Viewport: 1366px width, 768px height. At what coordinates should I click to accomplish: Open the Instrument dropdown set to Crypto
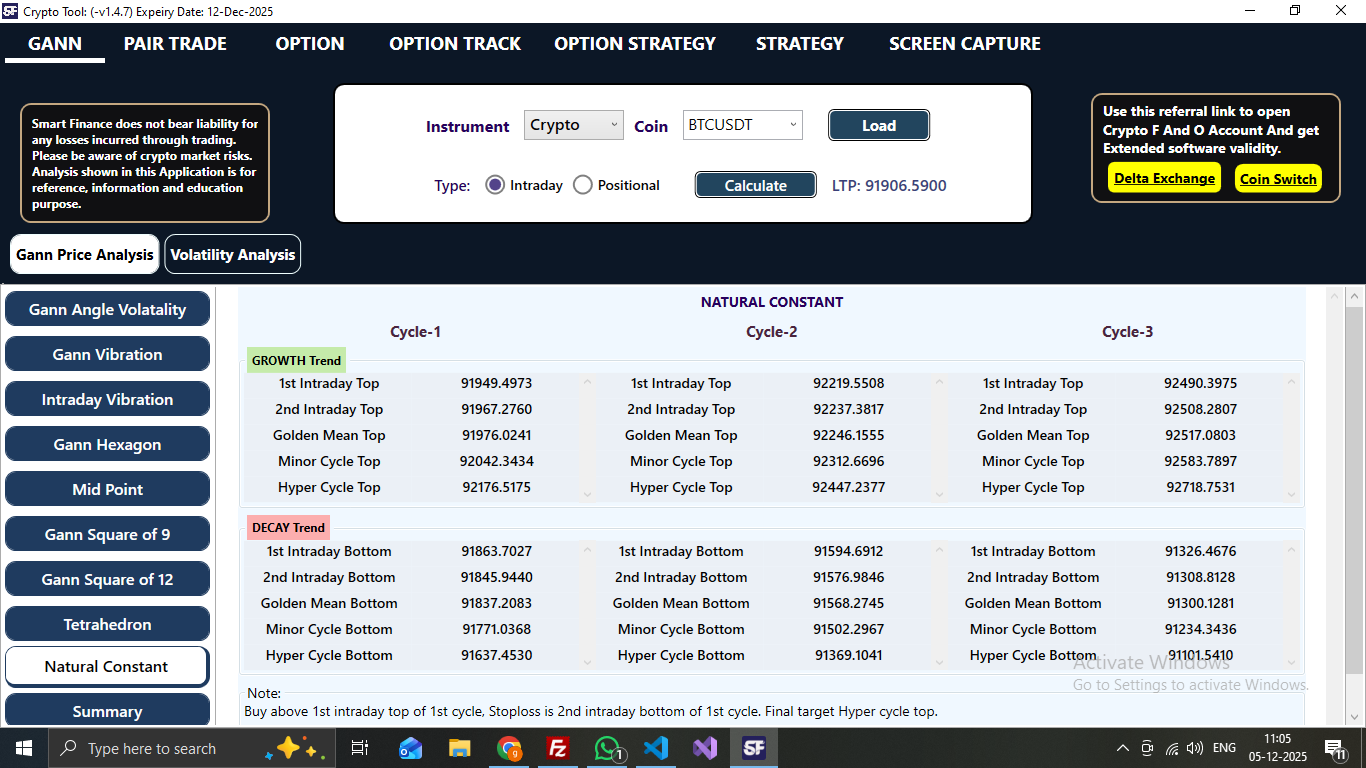pos(573,125)
